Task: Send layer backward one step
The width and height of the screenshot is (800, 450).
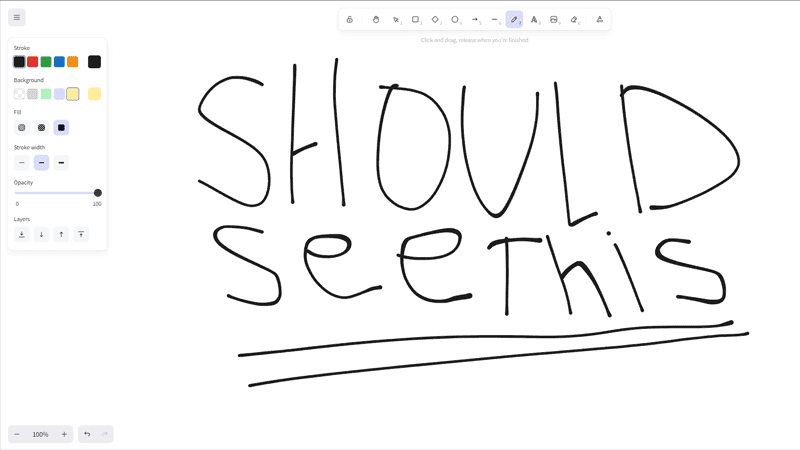Action: click(x=41, y=235)
